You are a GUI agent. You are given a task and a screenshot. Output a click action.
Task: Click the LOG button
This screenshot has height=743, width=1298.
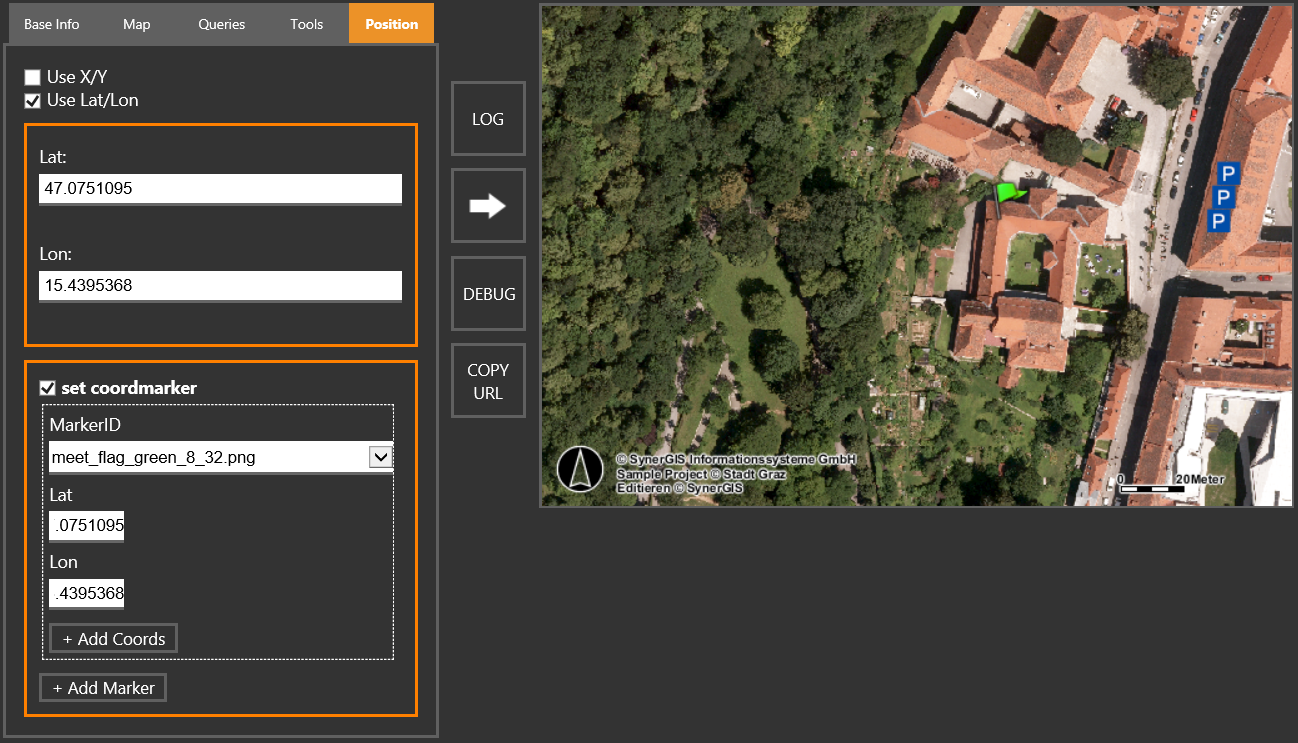(488, 118)
